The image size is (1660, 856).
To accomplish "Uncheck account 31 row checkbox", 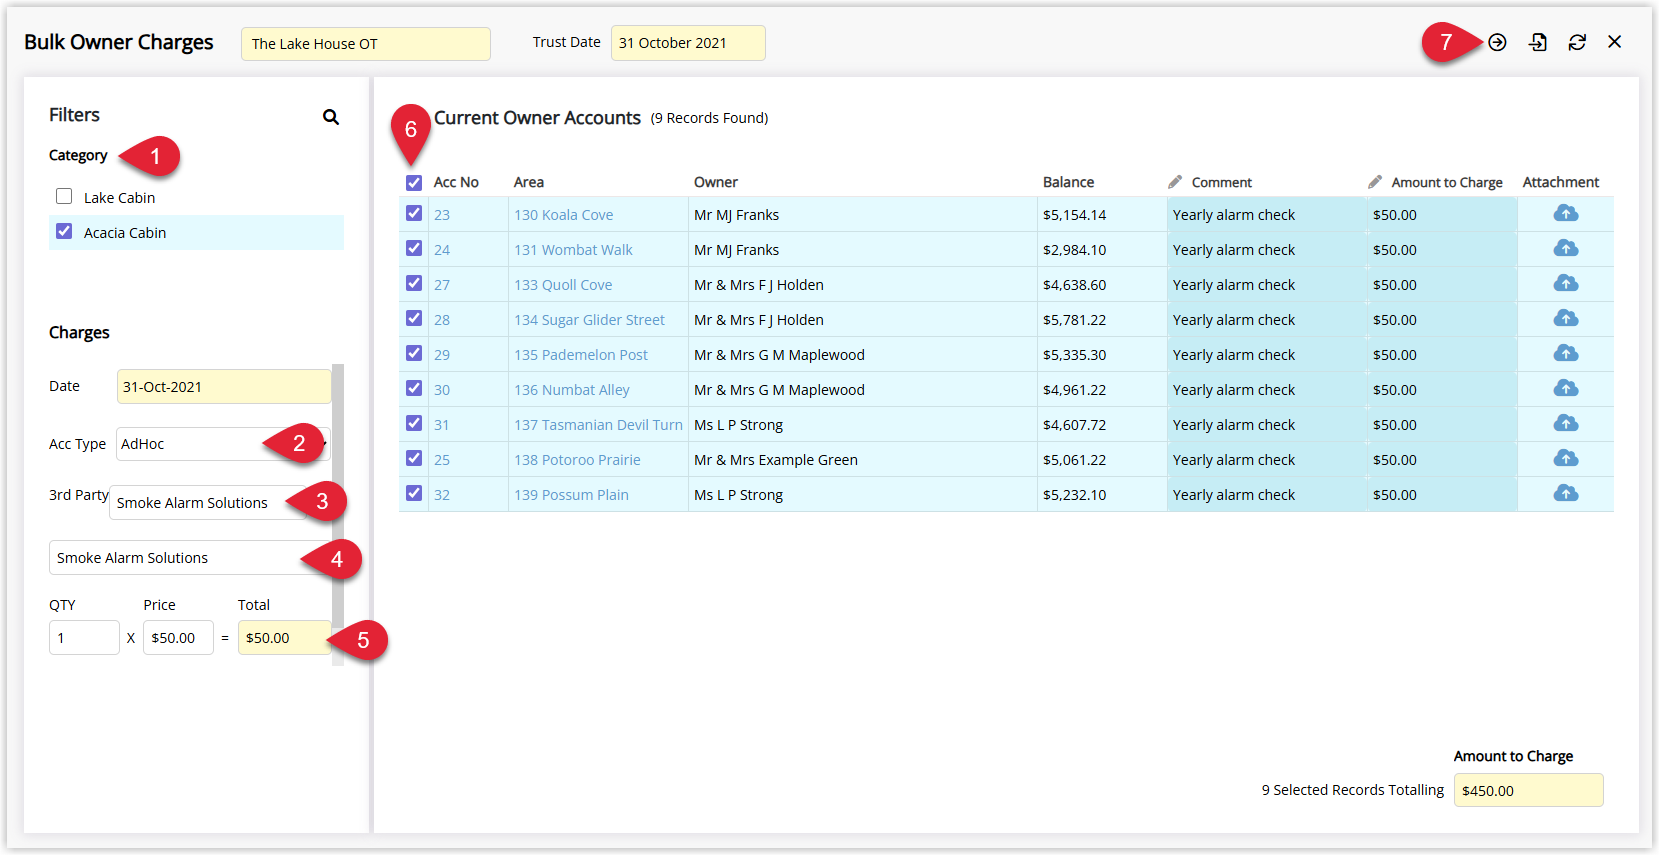I will coord(414,423).
